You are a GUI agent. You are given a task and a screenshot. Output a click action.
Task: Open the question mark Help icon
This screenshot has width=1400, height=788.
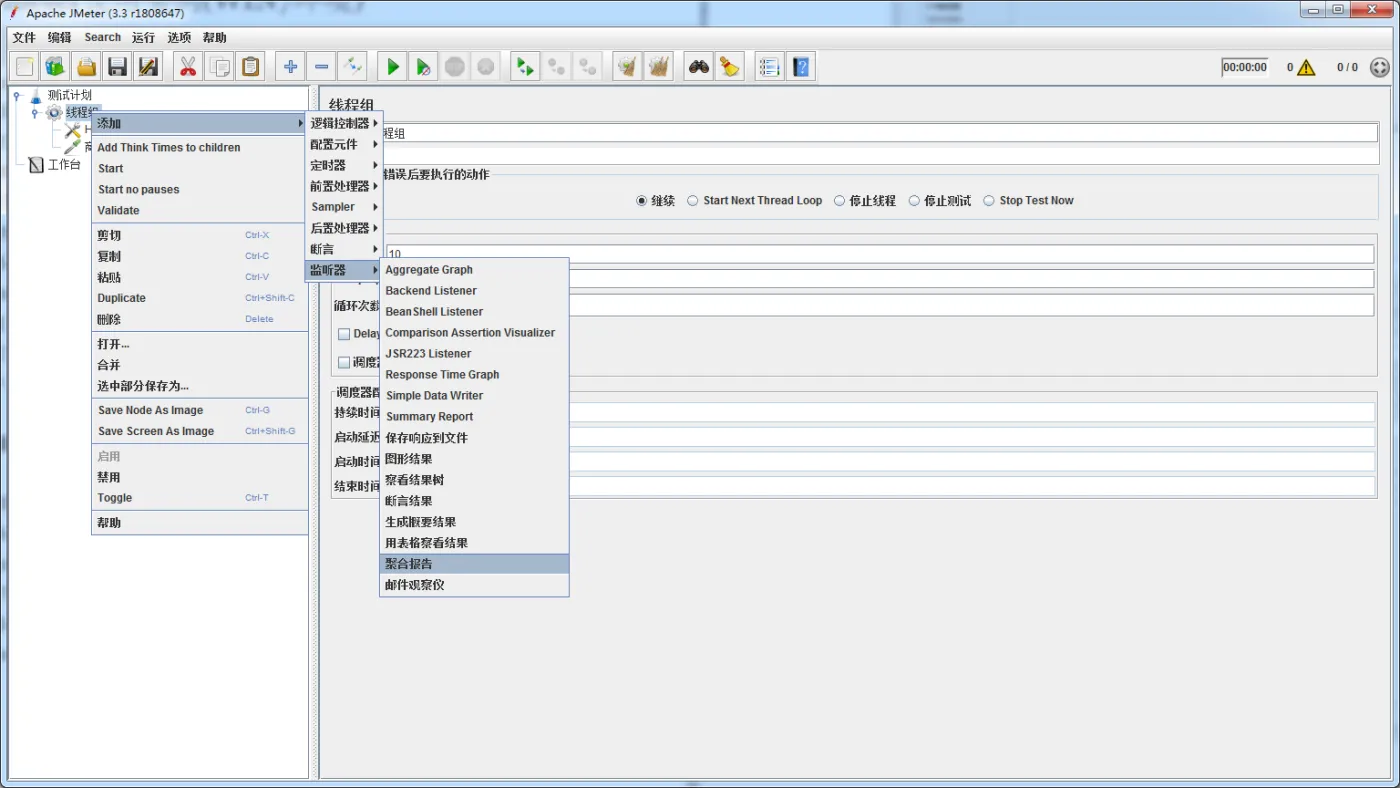click(x=801, y=67)
